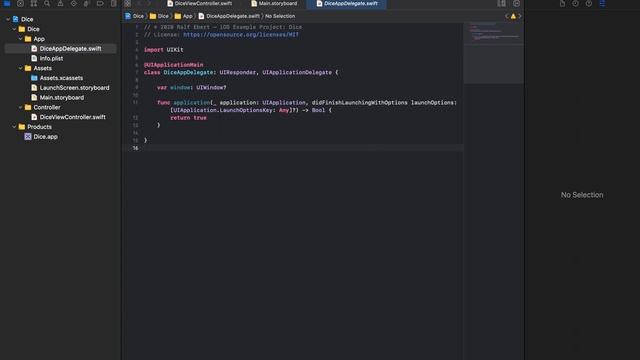Show the File inspector

[562, 4]
